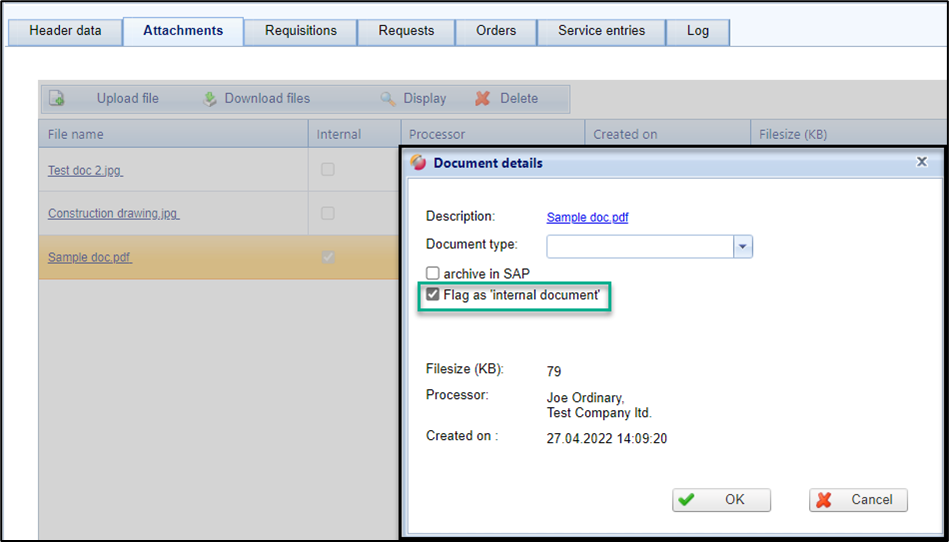Viewport: 949px width, 542px height.
Task: Toggle Internal checkbox for Test doc 2.jpg
Action: 327,170
